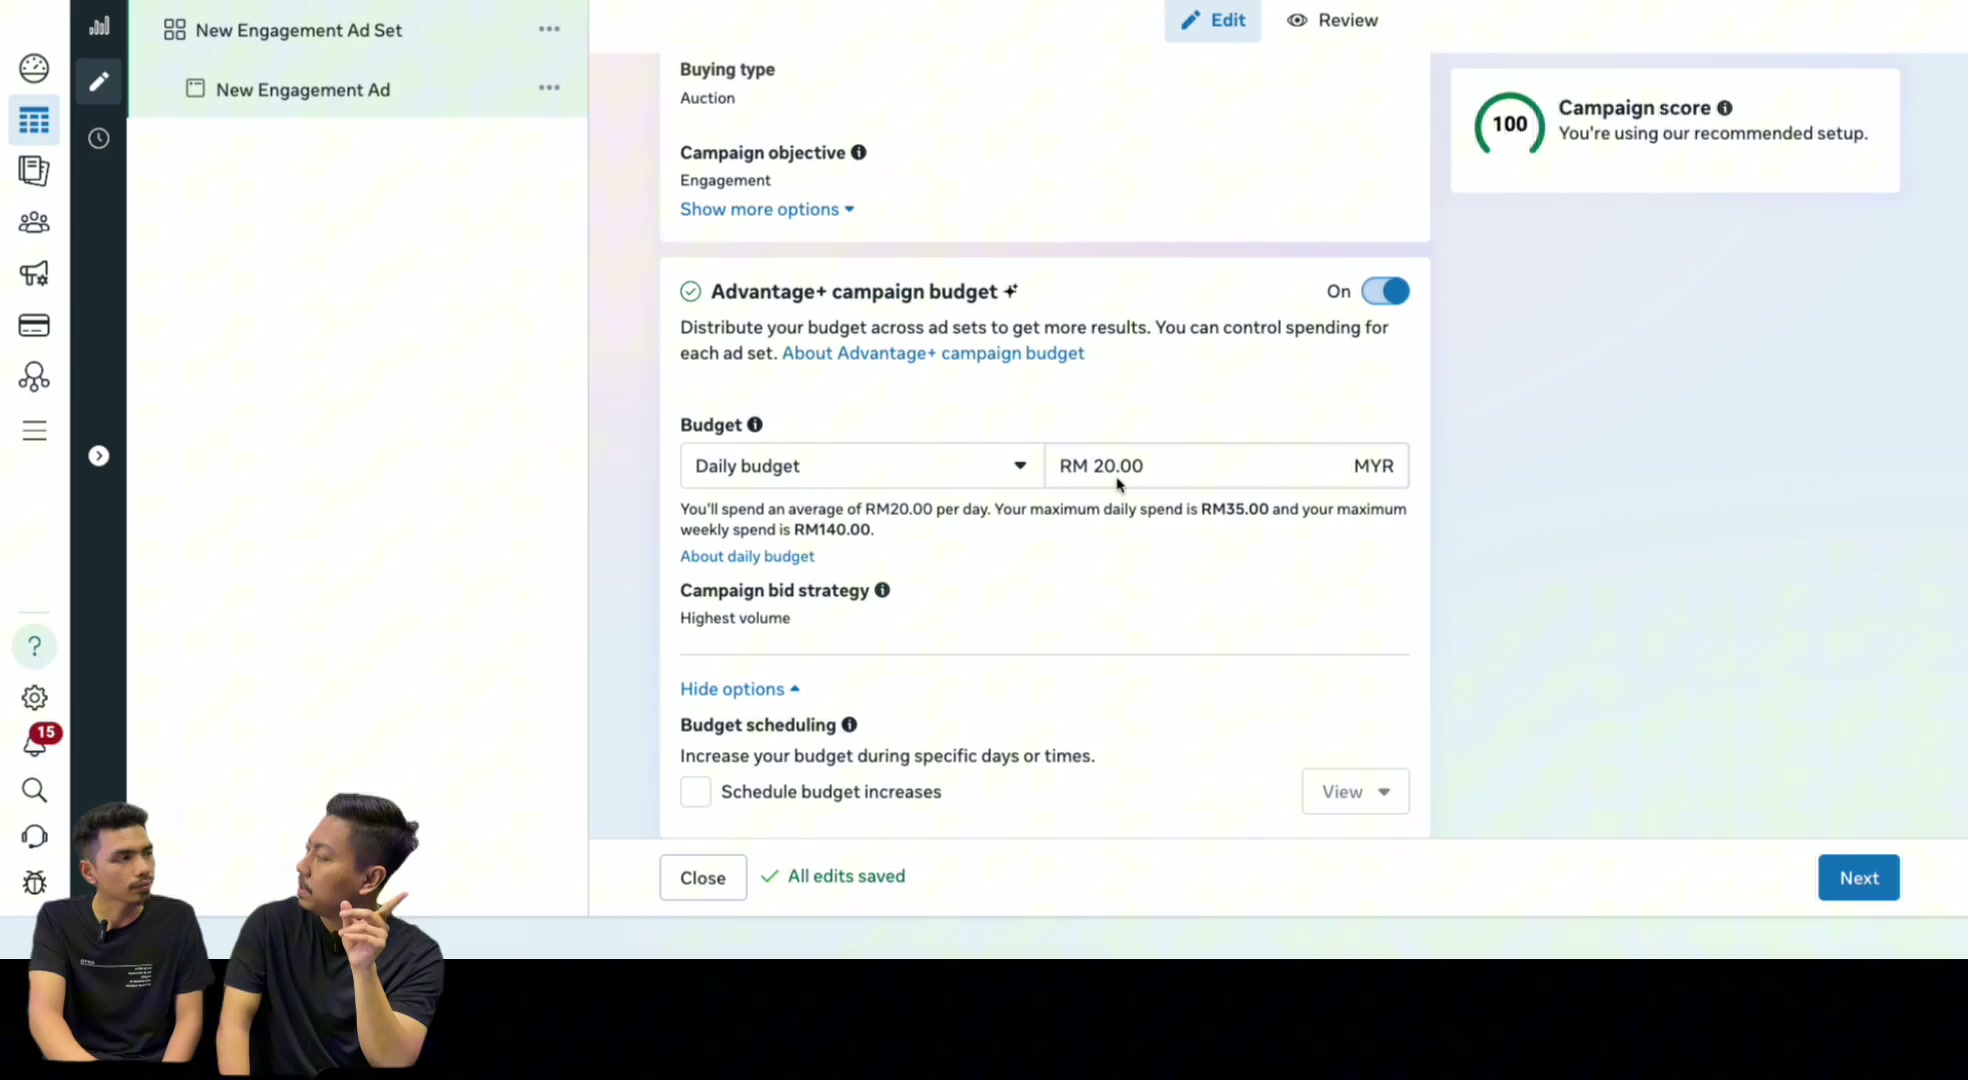Open the bar chart icon in dark sidebar
1968x1080 pixels.
98,26
